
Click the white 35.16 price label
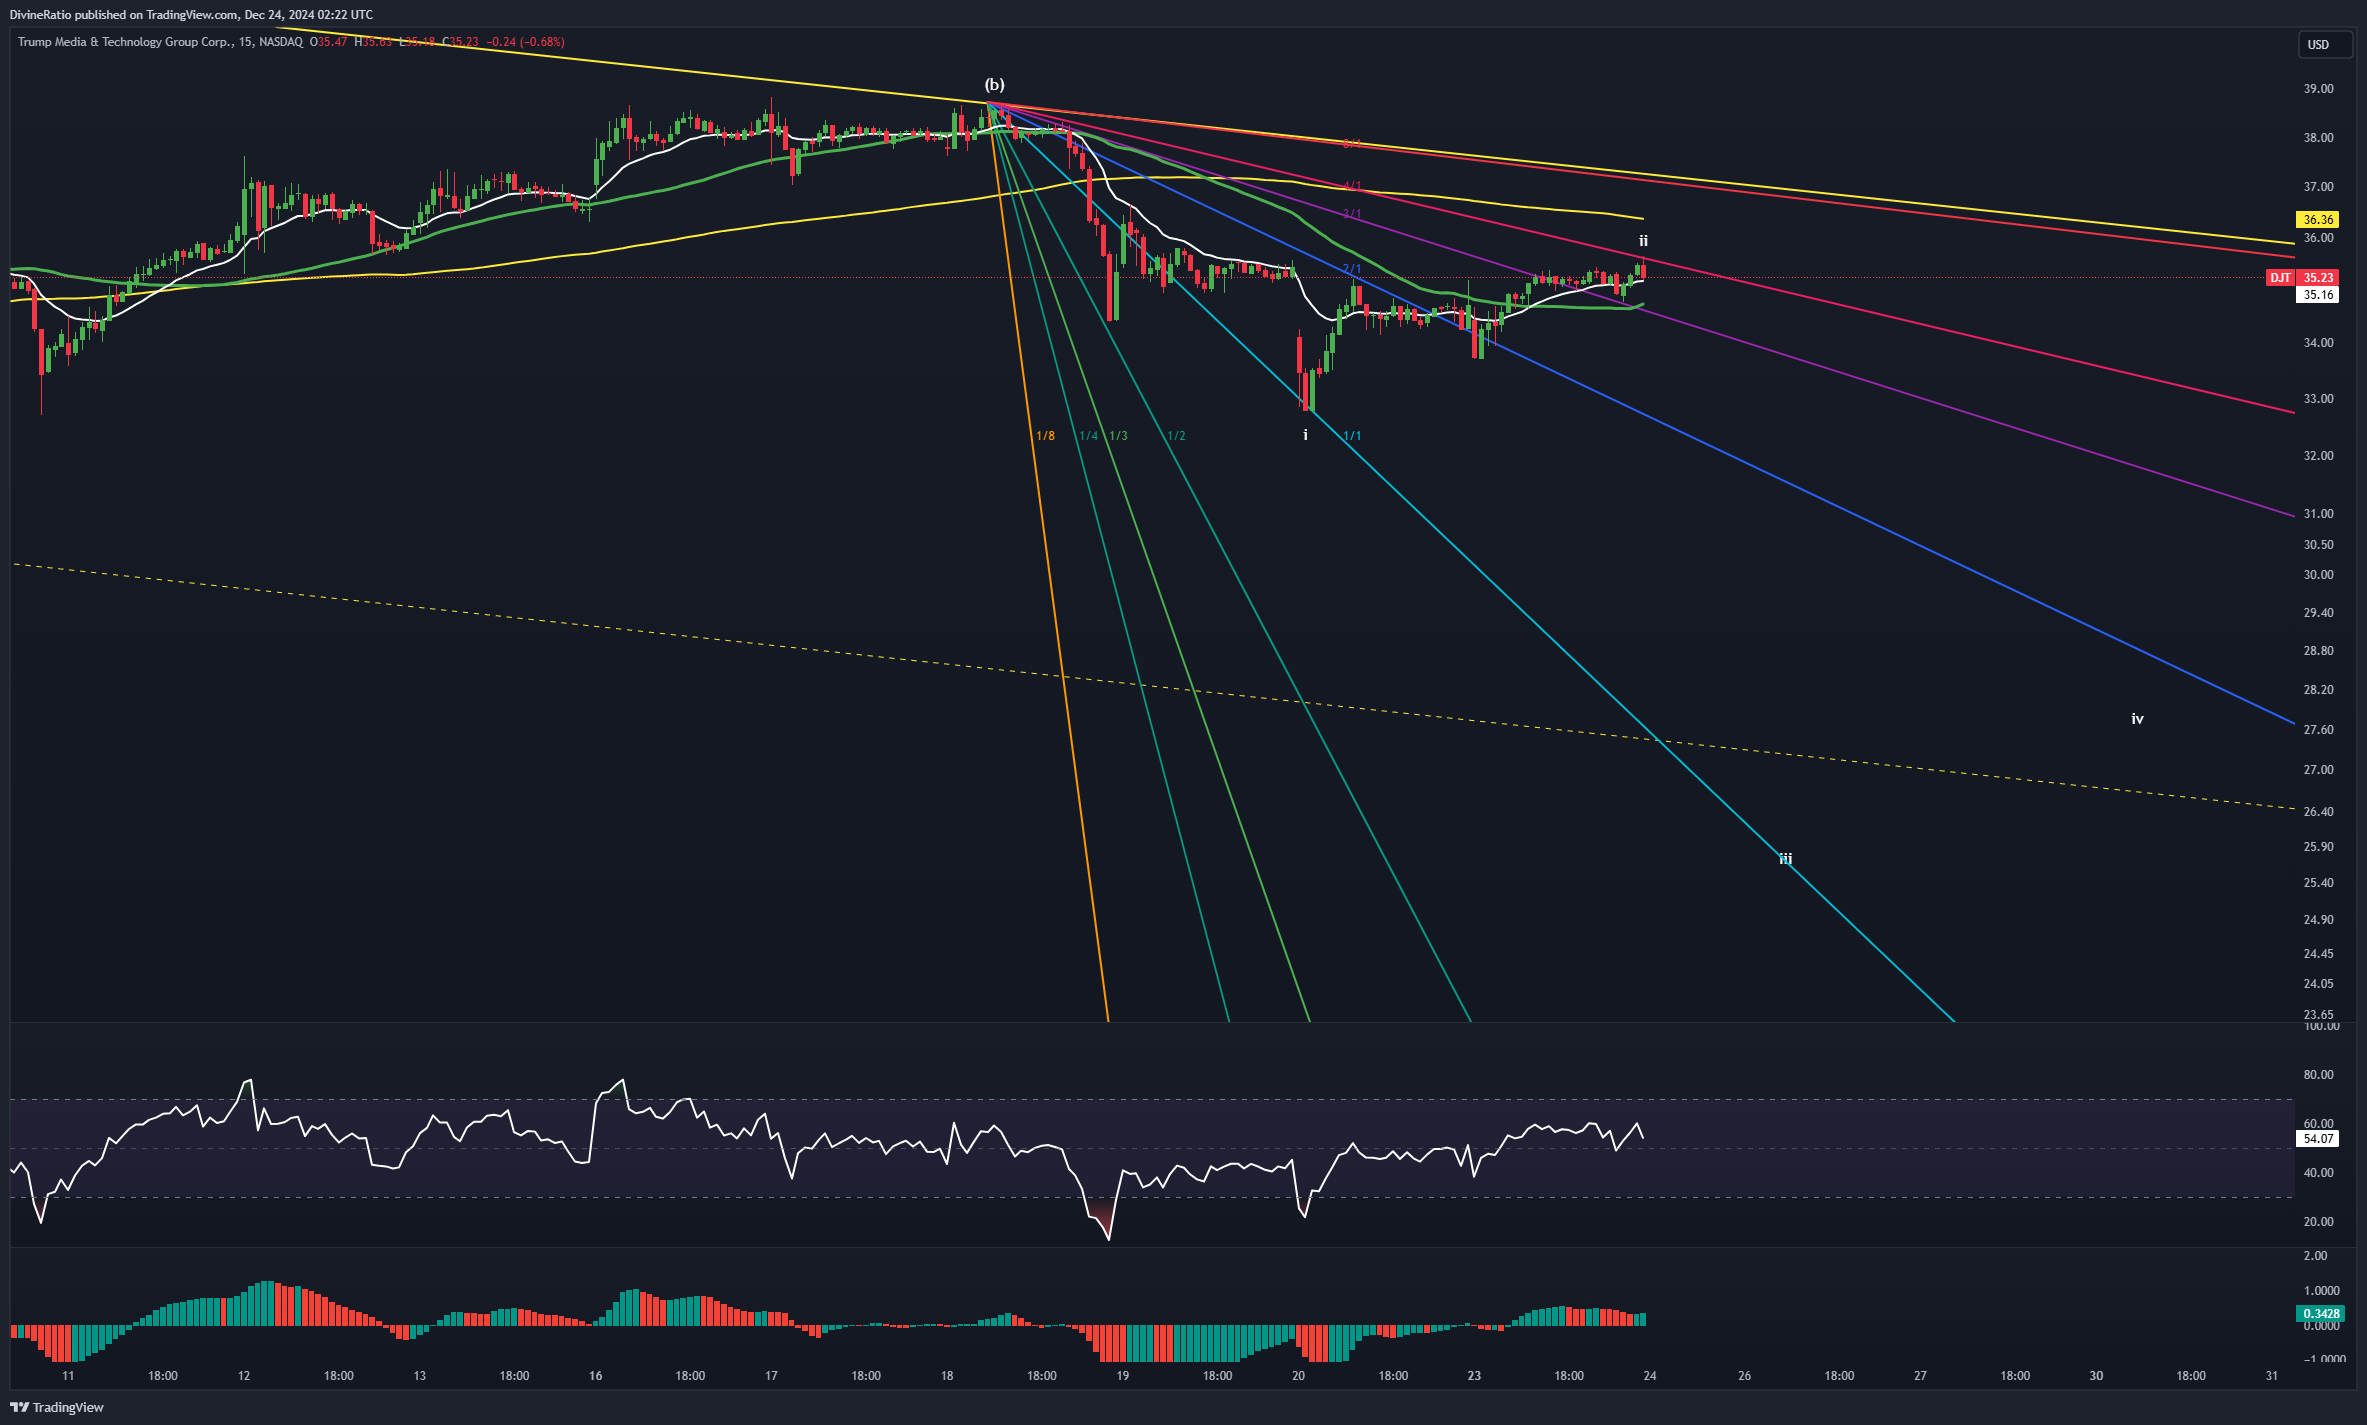tap(2318, 295)
